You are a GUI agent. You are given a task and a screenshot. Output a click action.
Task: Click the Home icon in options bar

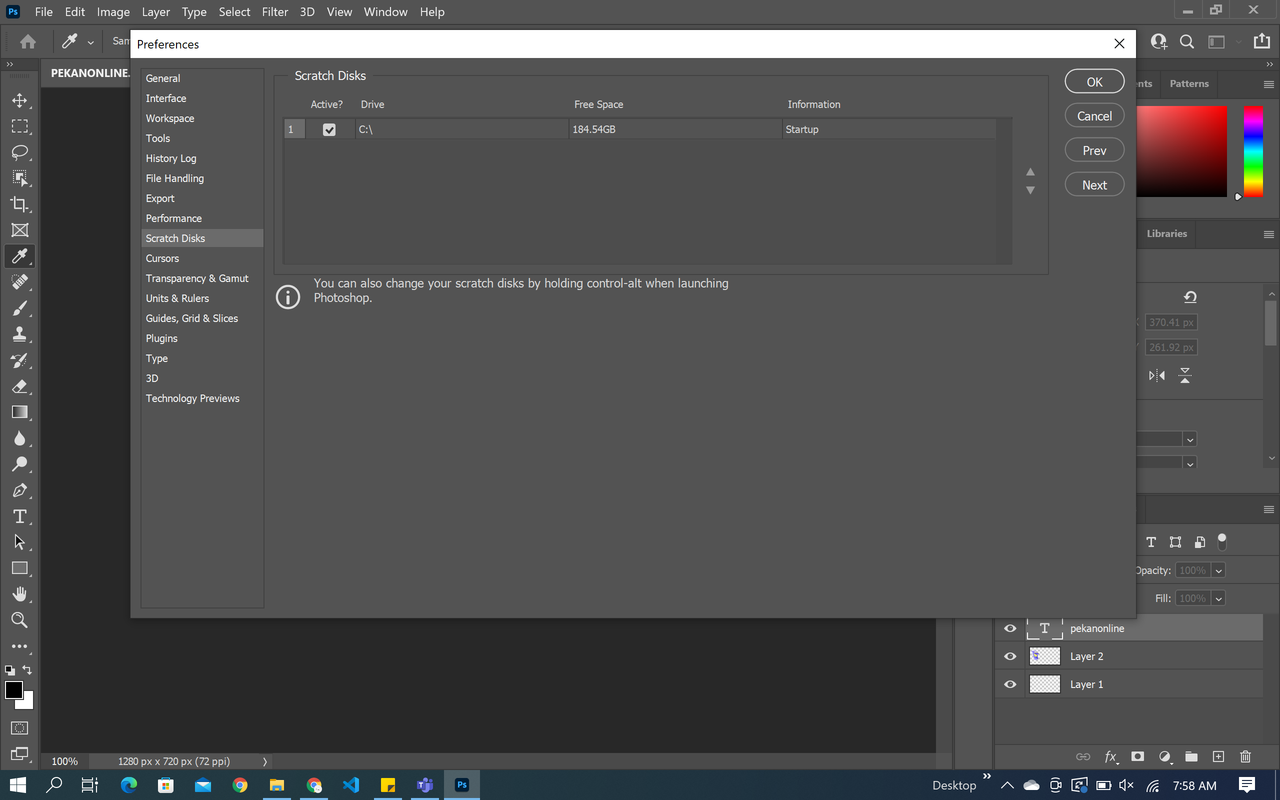click(x=28, y=42)
